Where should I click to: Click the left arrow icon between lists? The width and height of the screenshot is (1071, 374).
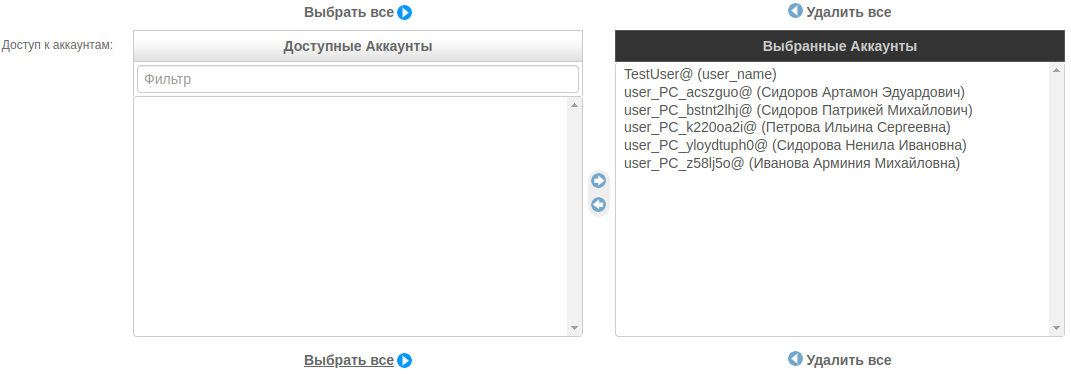coord(599,205)
